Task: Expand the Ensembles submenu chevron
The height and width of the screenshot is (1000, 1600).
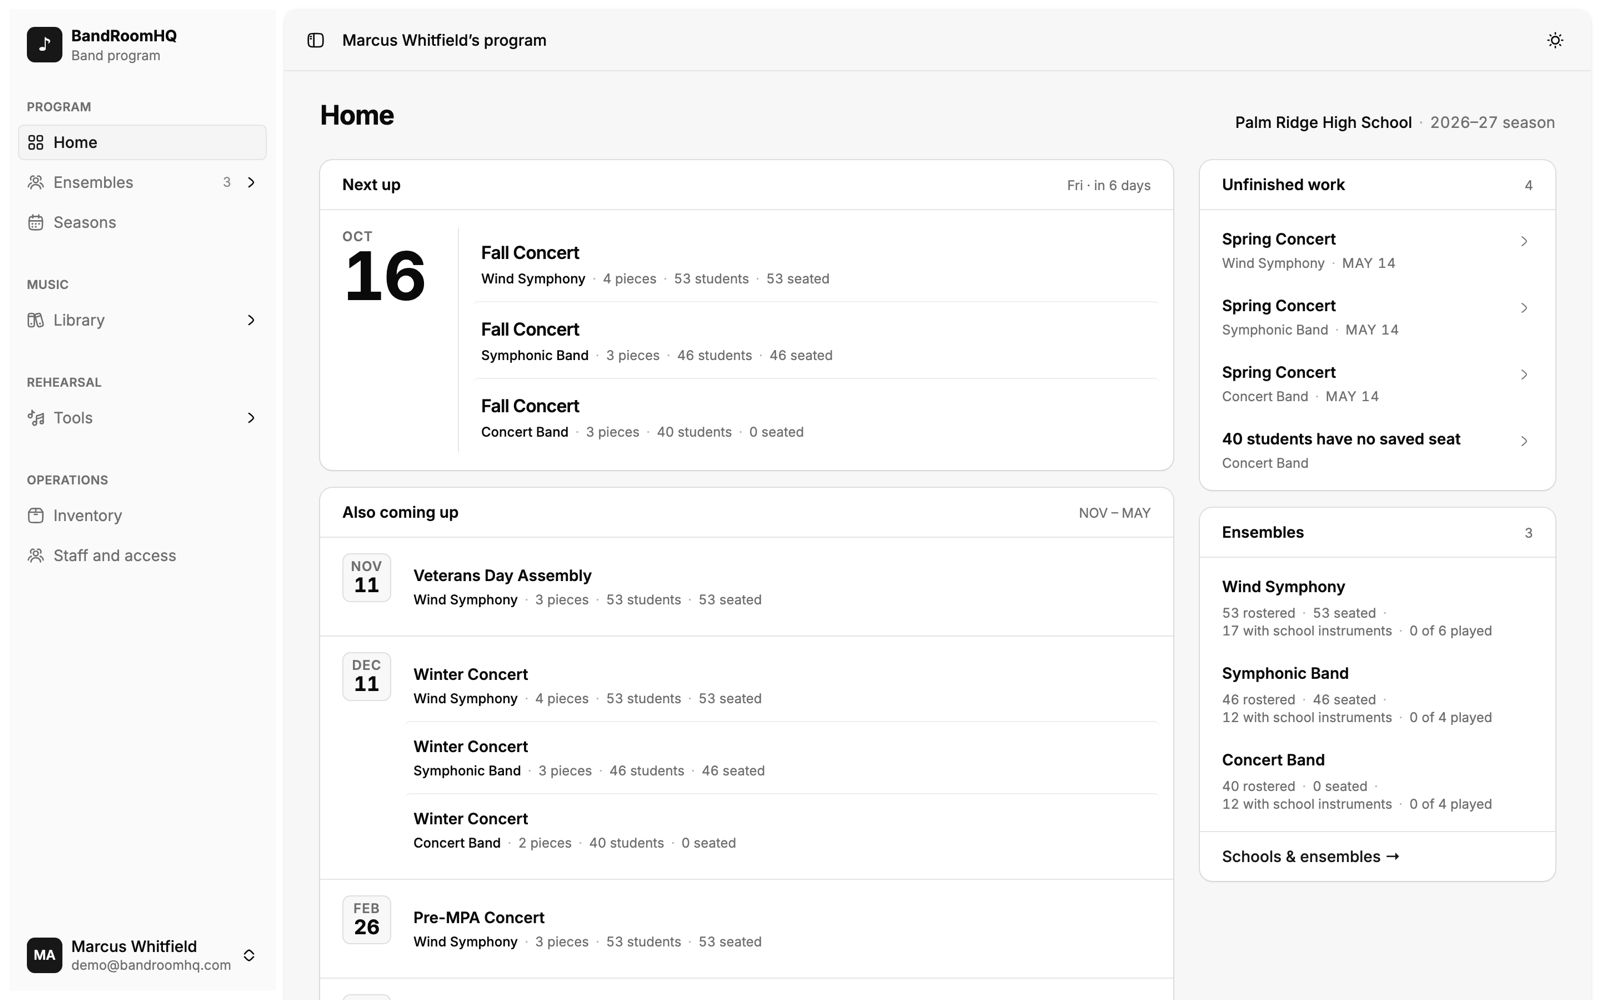Action: pos(251,182)
